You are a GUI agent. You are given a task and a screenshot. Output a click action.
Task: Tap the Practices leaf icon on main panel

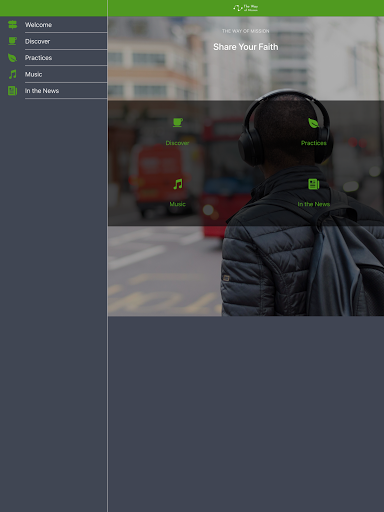pos(313,123)
